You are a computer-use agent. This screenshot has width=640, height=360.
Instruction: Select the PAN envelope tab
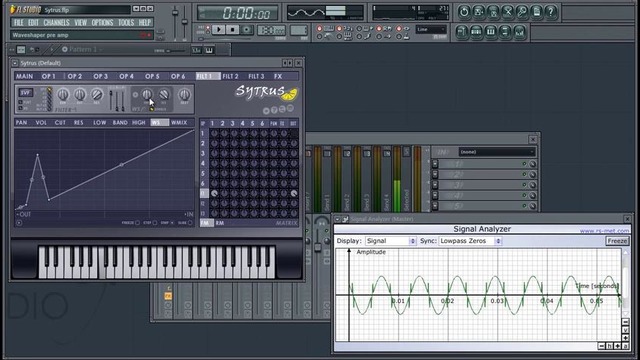(21, 122)
